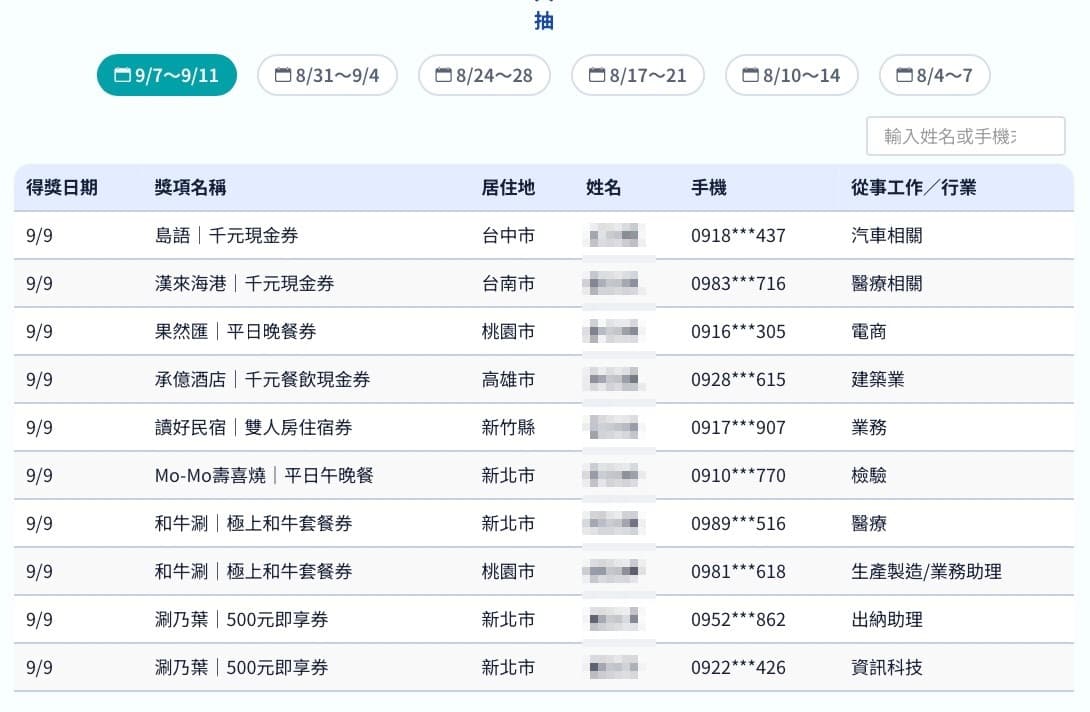Click the 得獎日期 column header
The image size is (1090, 712).
coord(62,188)
